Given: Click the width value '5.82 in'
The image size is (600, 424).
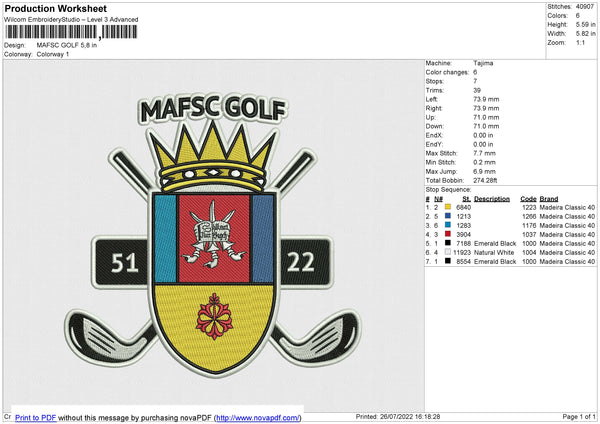Looking at the screenshot, I should [585, 34].
